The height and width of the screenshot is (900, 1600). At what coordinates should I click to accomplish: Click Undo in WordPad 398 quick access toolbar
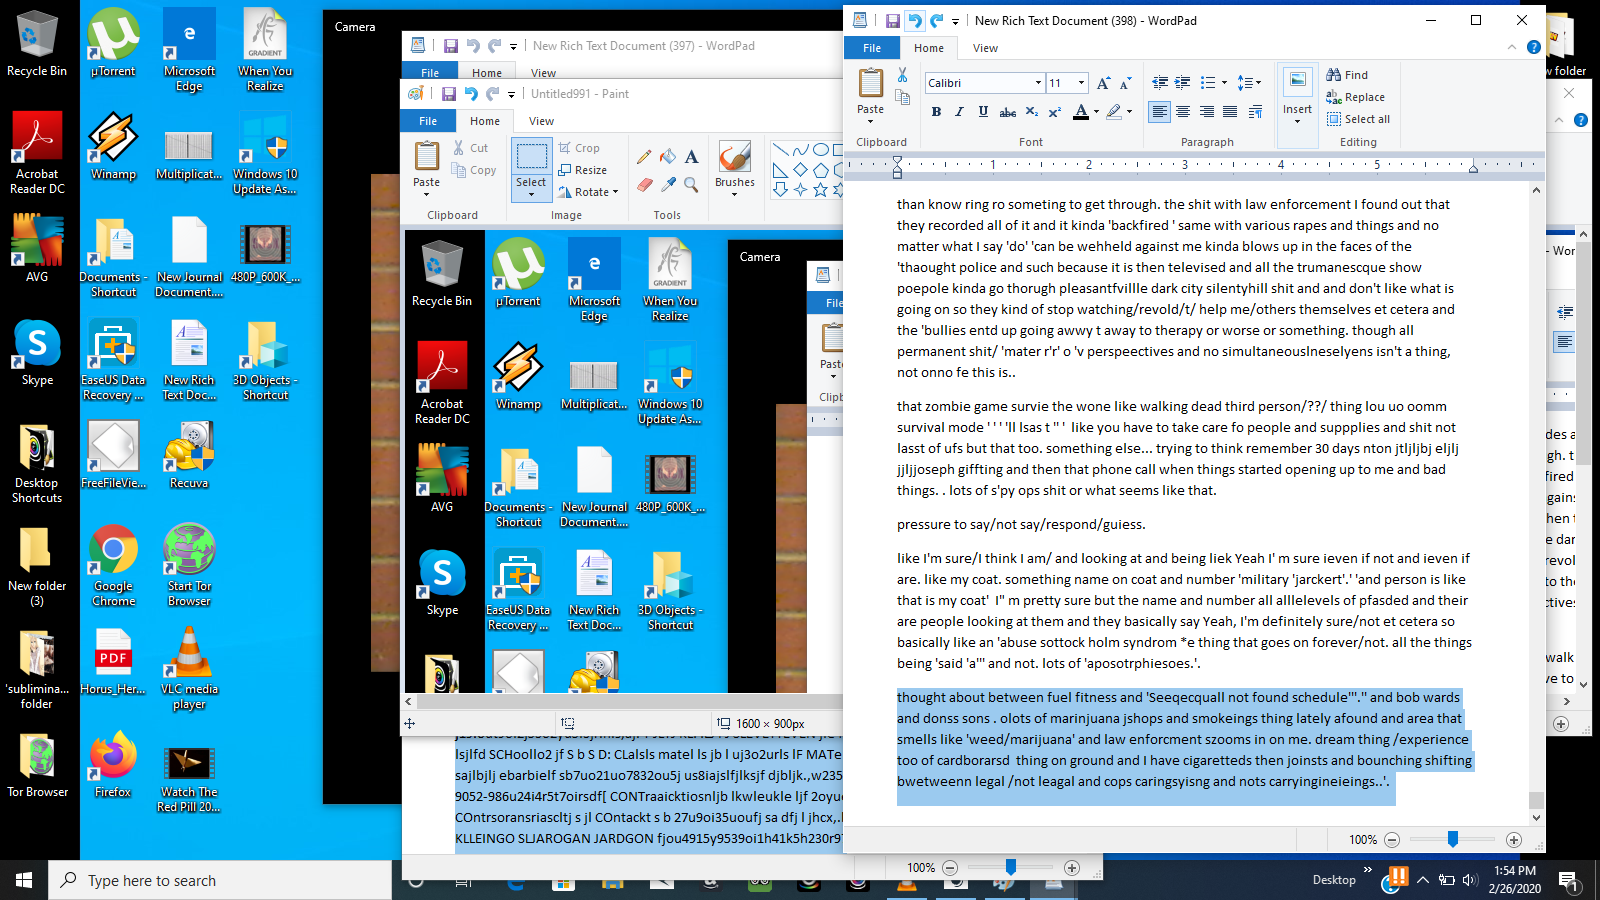[914, 20]
